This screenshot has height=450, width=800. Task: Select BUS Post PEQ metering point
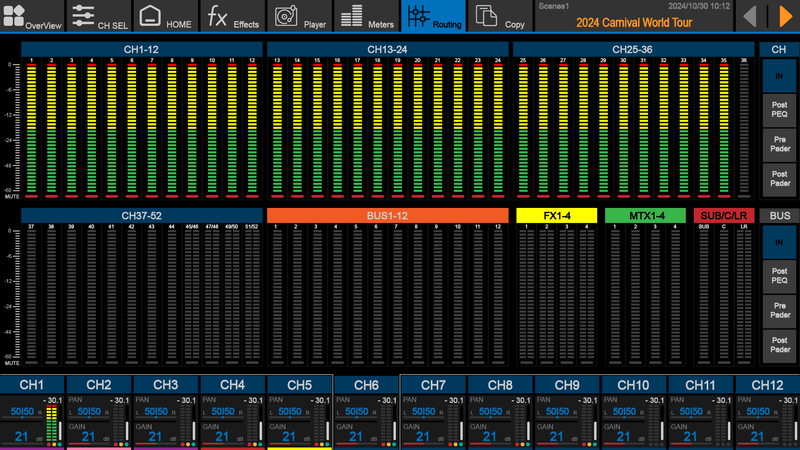click(779, 276)
